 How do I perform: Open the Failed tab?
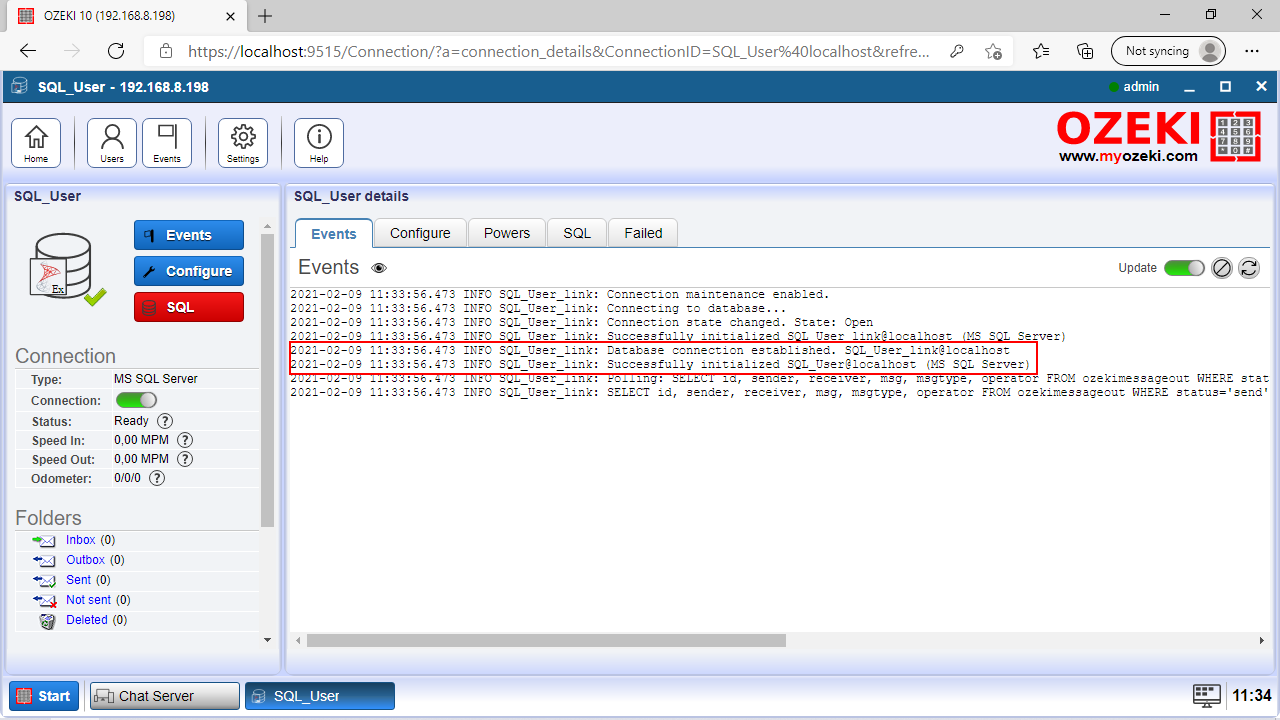click(643, 233)
